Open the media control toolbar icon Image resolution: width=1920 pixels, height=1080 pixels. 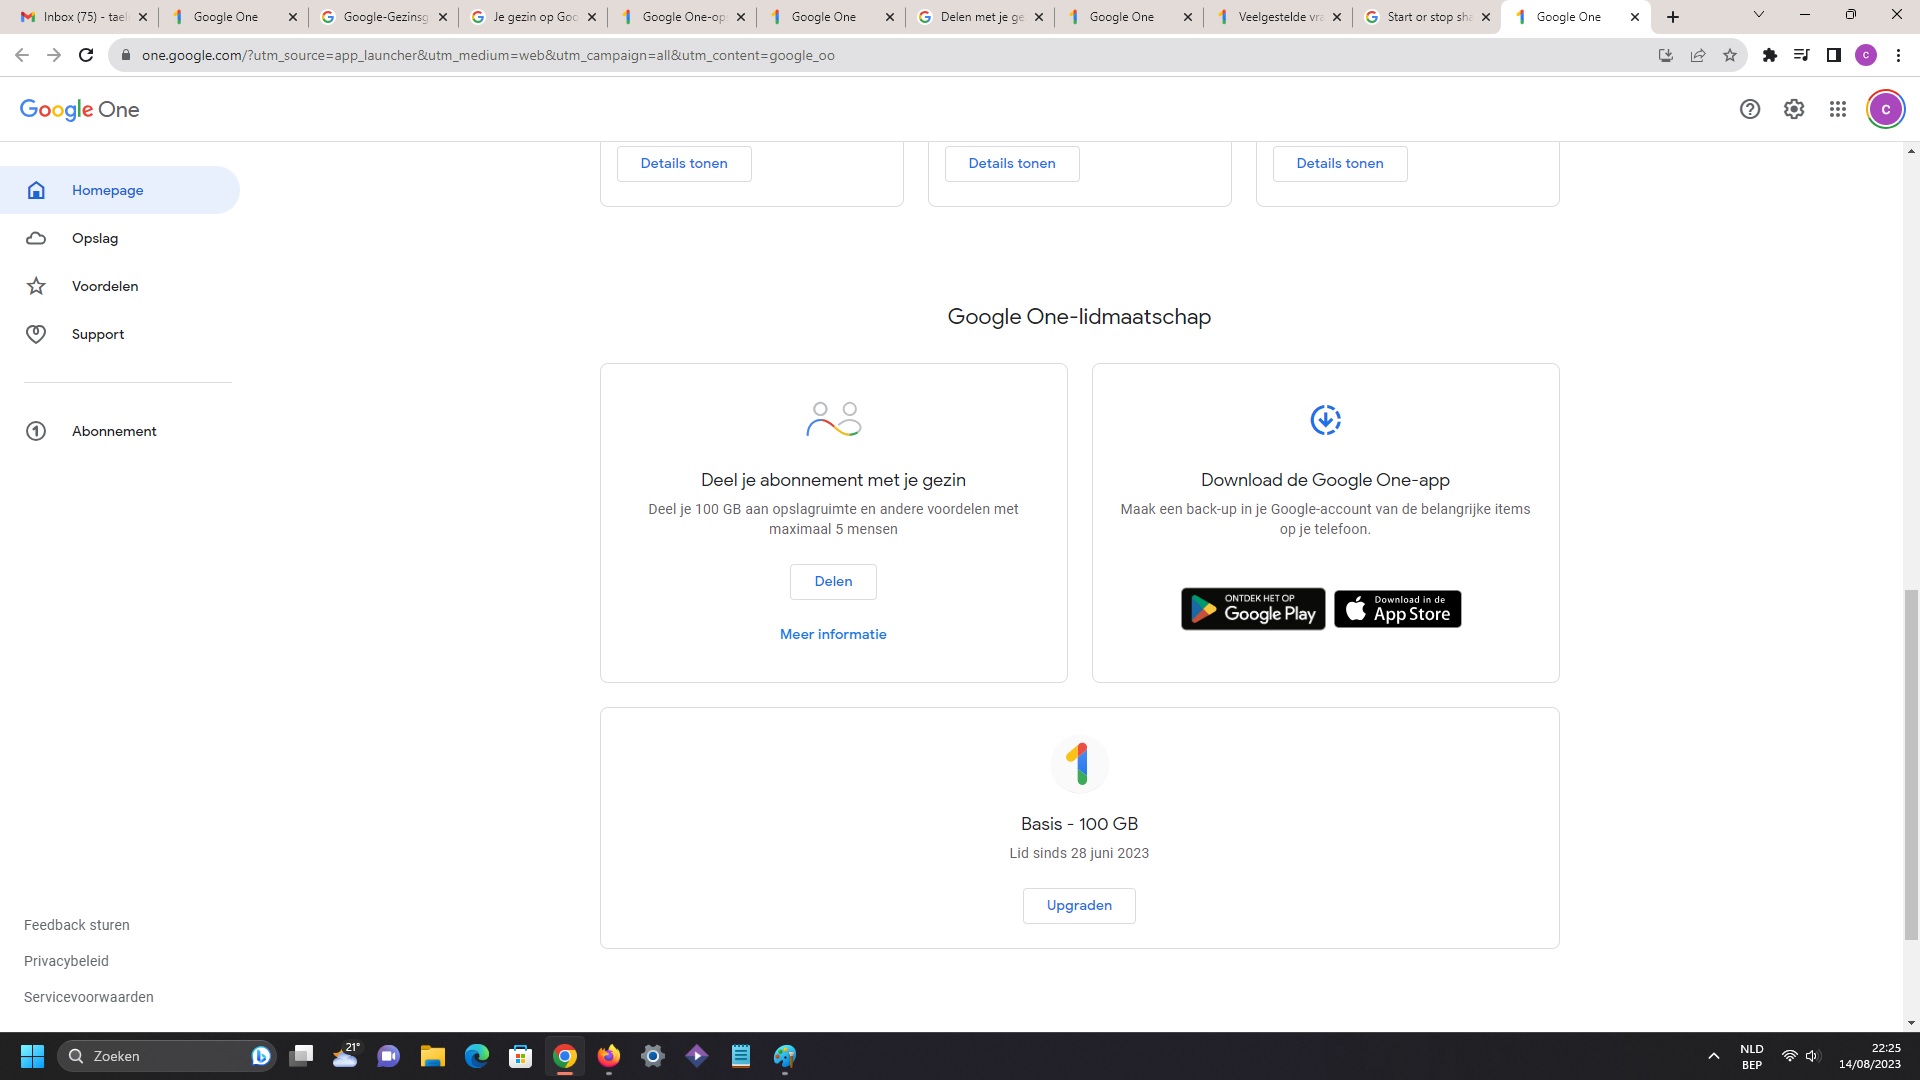pyautogui.click(x=1801, y=55)
